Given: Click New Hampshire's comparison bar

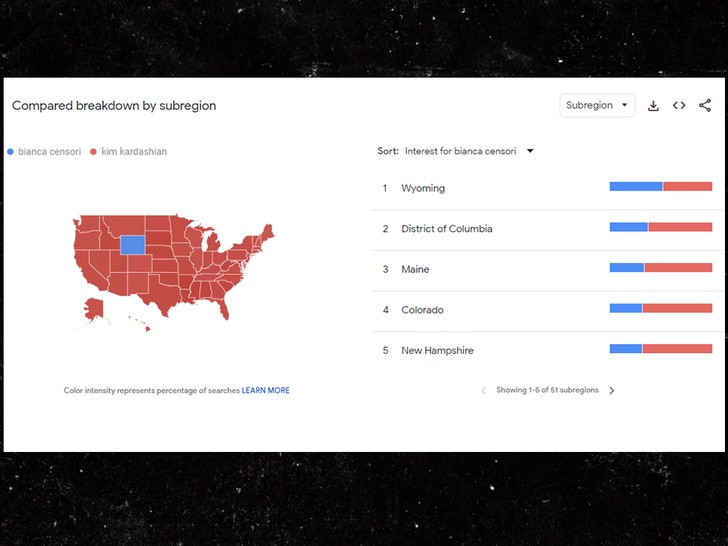Looking at the screenshot, I should [660, 349].
